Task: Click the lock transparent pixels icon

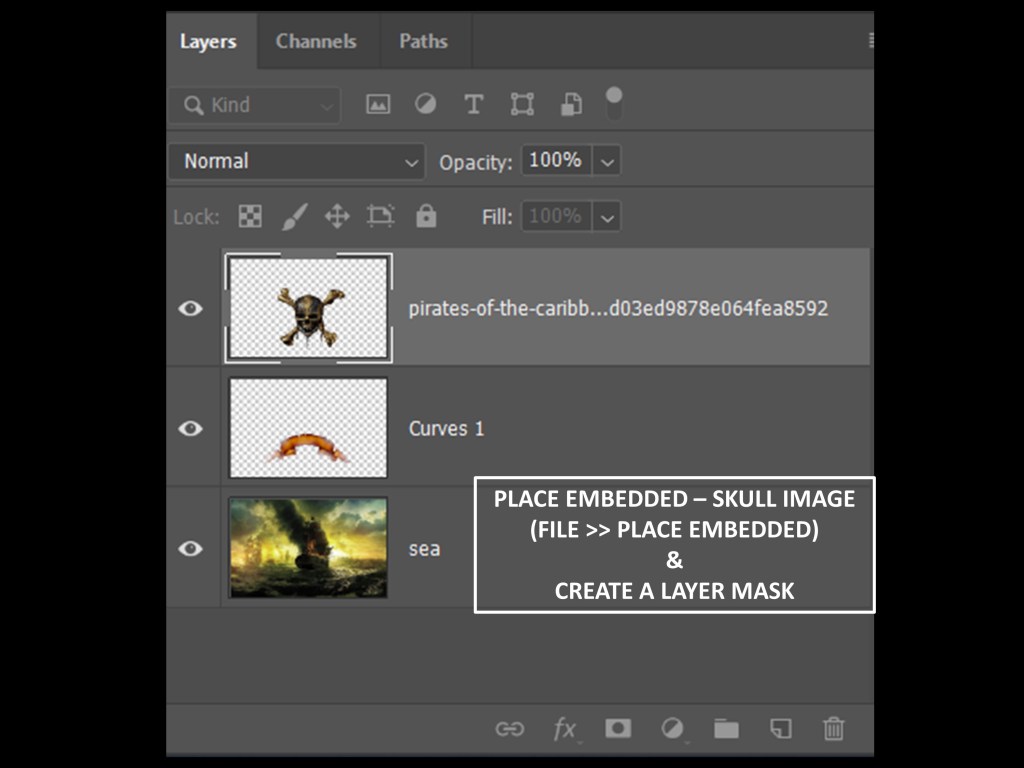Action: coord(250,216)
